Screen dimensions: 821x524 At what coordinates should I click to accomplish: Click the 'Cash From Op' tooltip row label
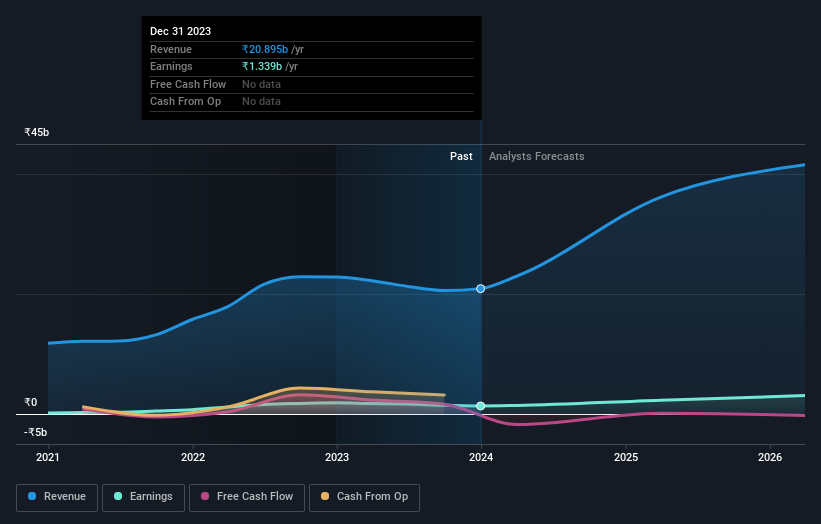185,102
